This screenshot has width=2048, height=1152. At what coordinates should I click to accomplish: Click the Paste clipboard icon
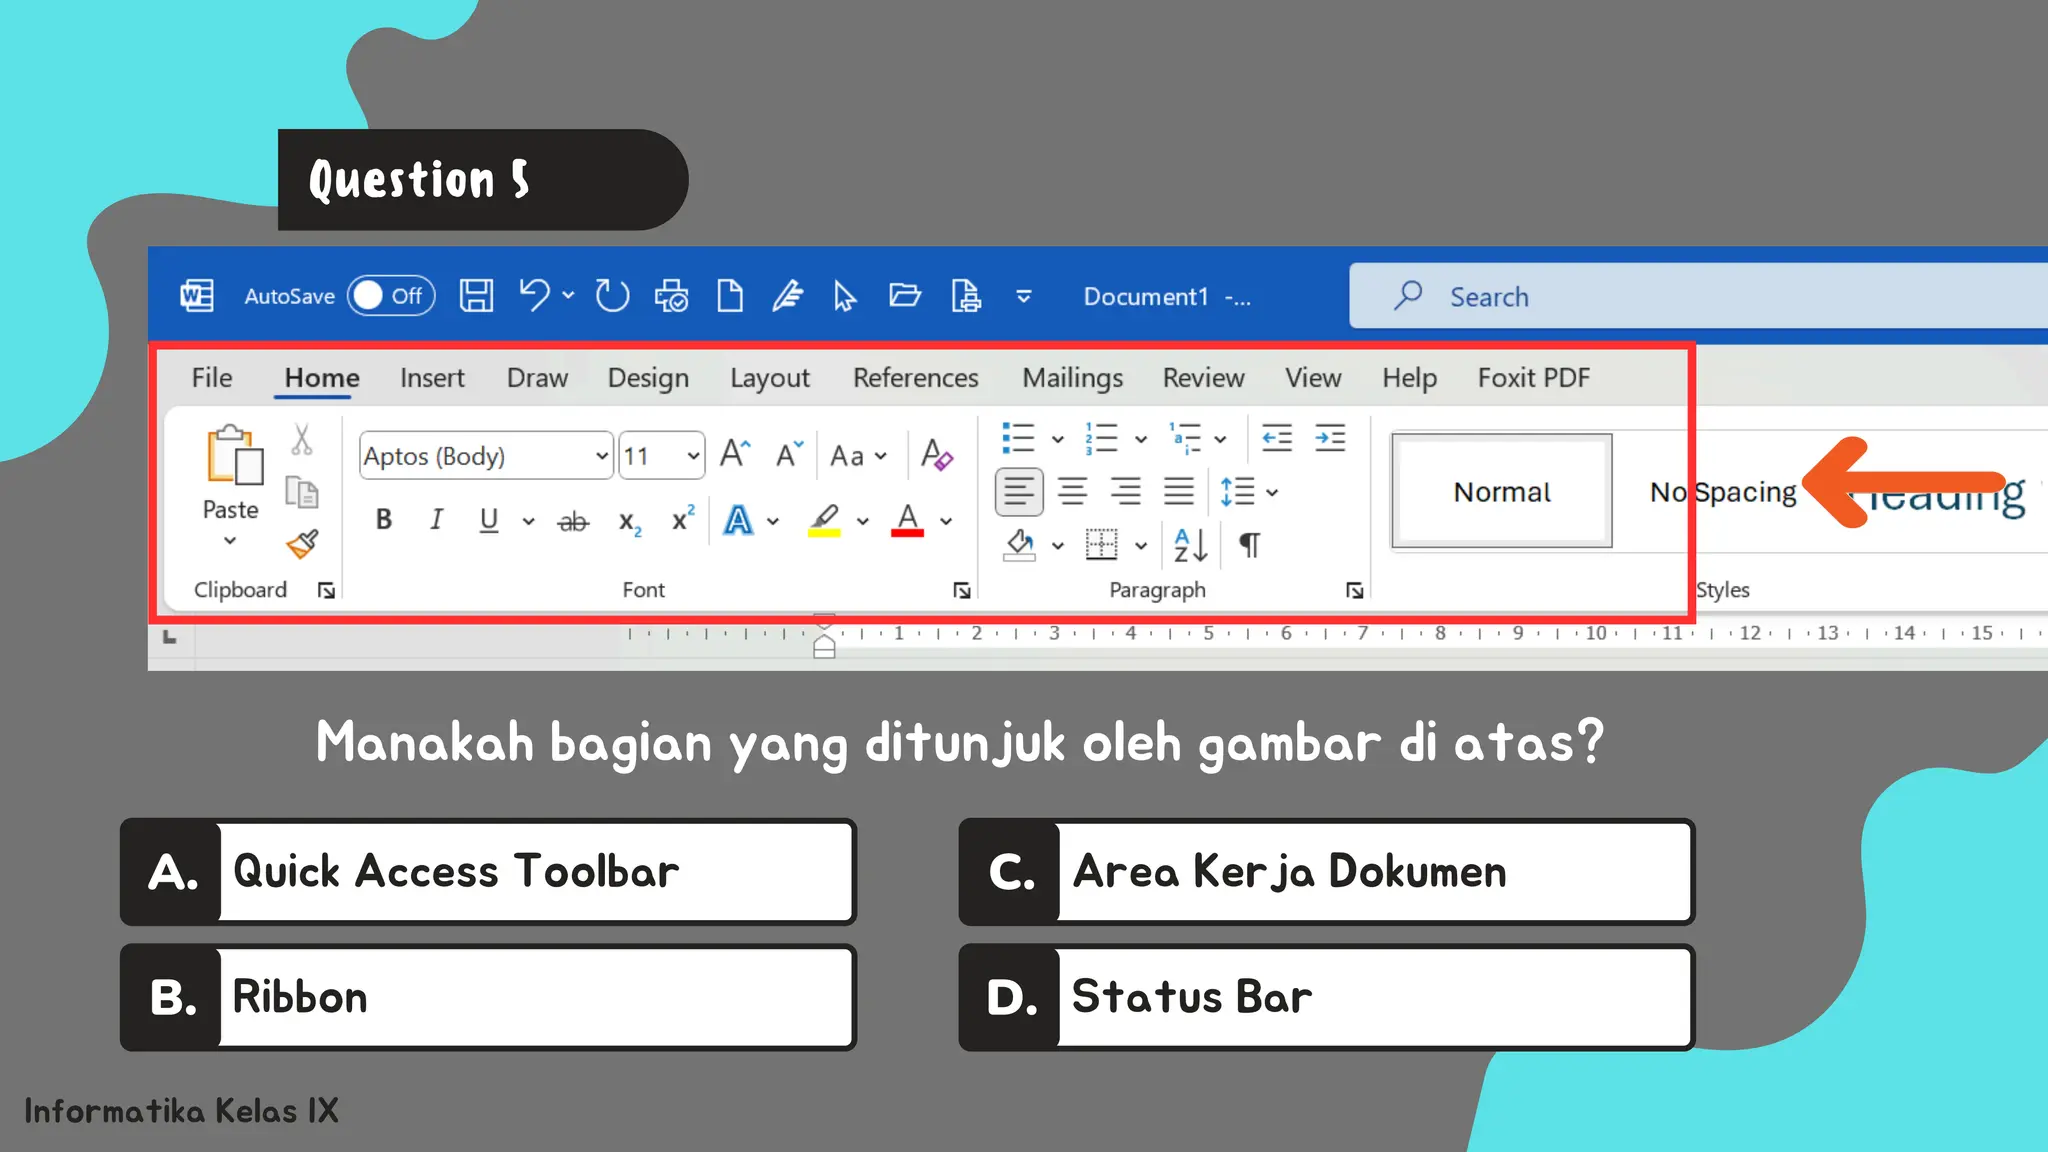235,456
